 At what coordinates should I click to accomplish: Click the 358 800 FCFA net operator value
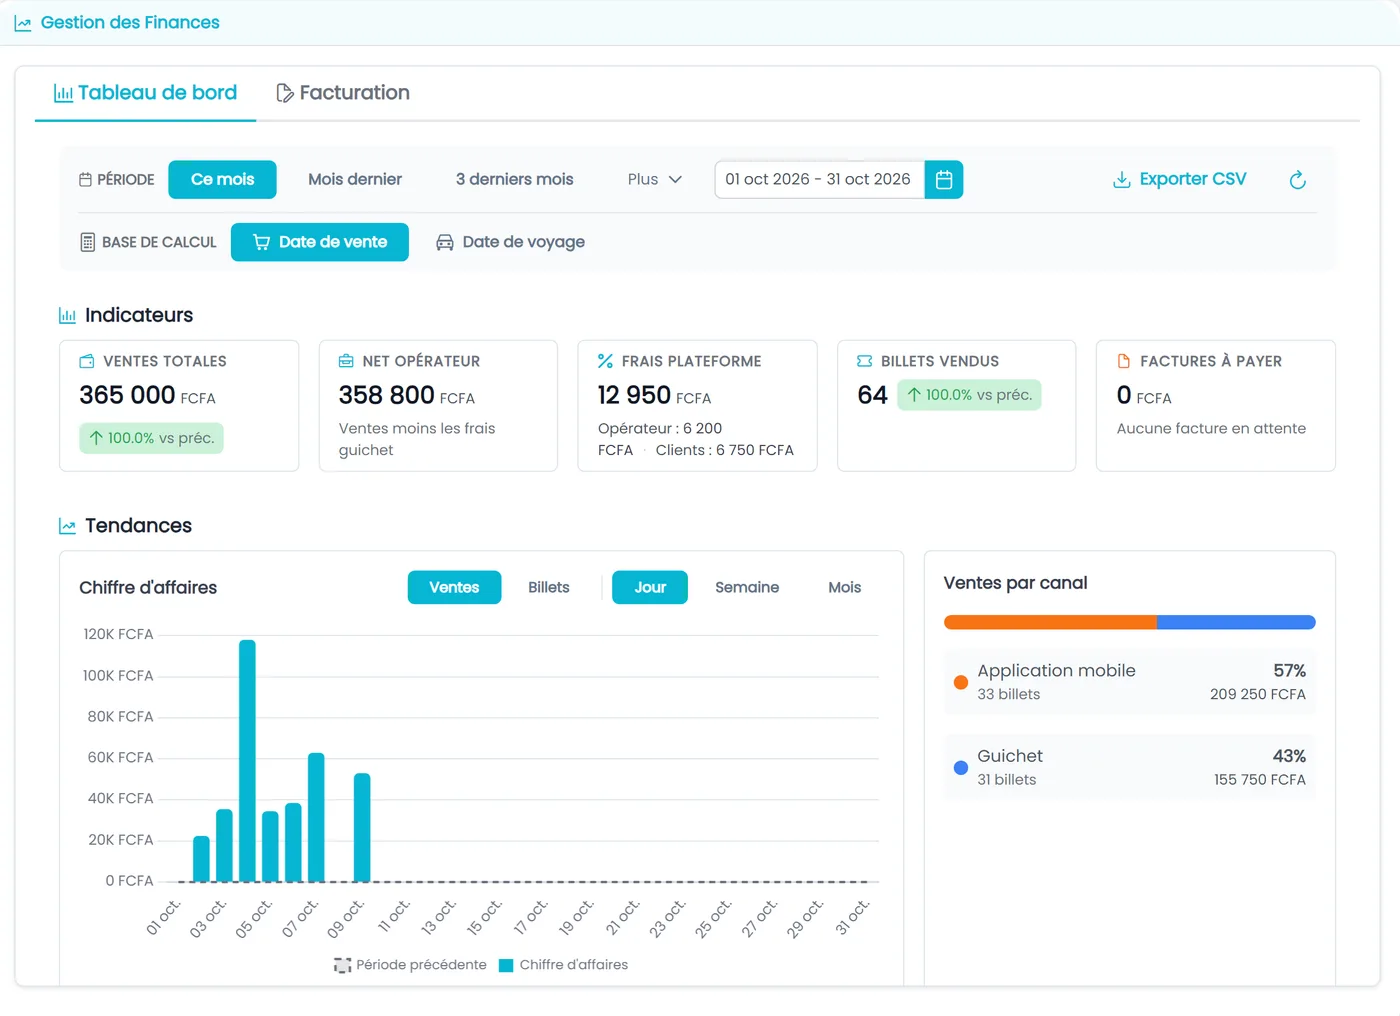click(407, 396)
